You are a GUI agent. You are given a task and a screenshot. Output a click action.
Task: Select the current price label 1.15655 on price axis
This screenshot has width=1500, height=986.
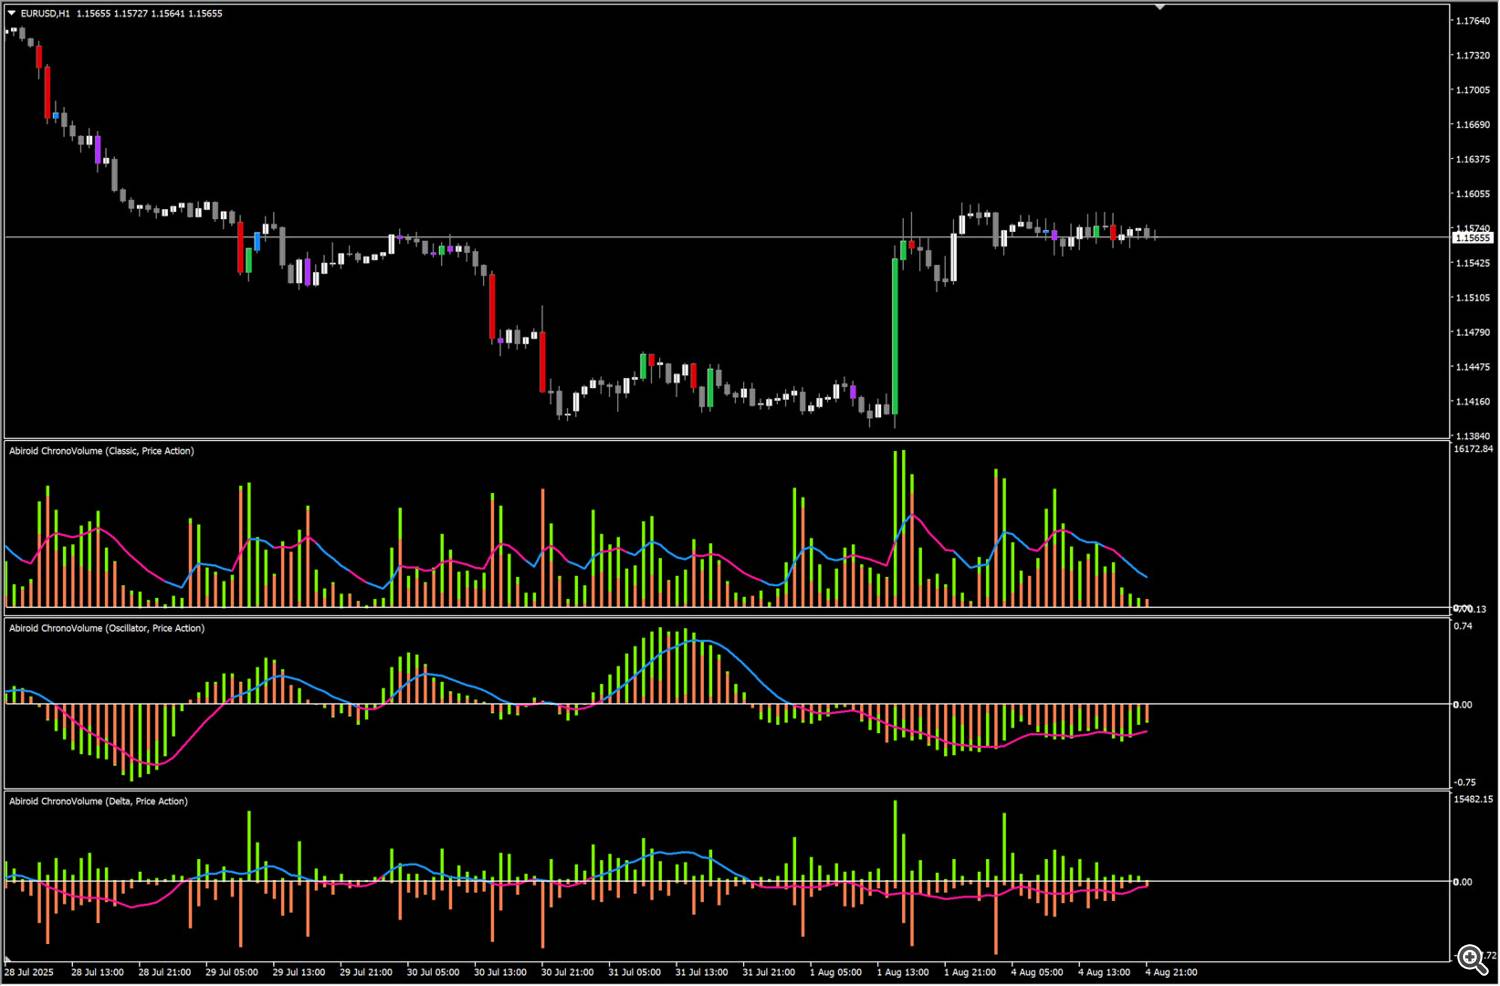1473,238
